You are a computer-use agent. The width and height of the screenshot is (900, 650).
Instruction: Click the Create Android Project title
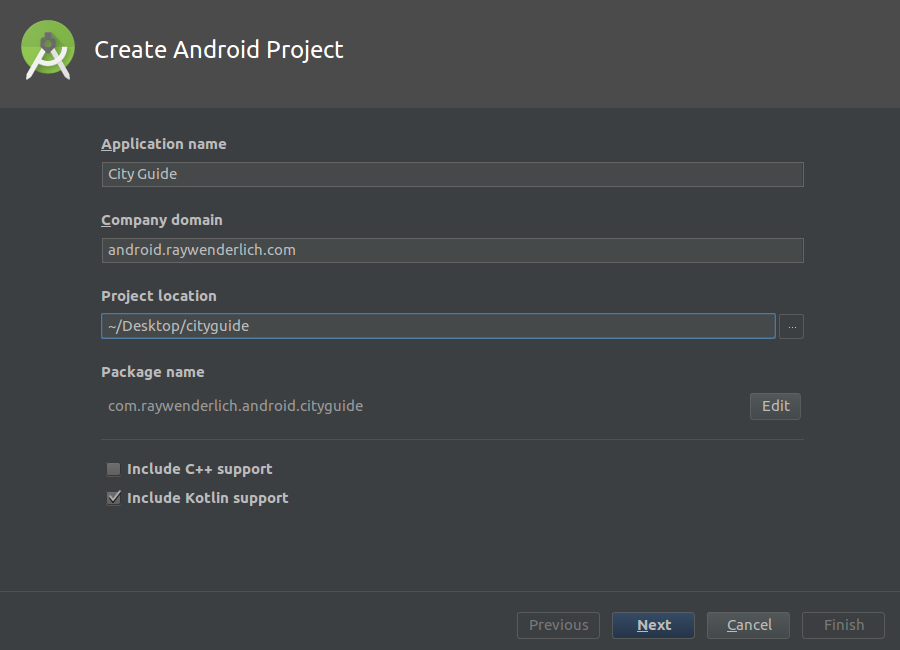pos(219,50)
